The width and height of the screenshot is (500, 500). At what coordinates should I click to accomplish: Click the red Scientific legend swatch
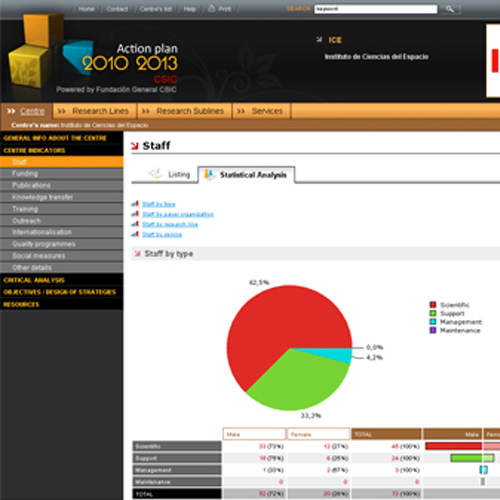coord(433,305)
